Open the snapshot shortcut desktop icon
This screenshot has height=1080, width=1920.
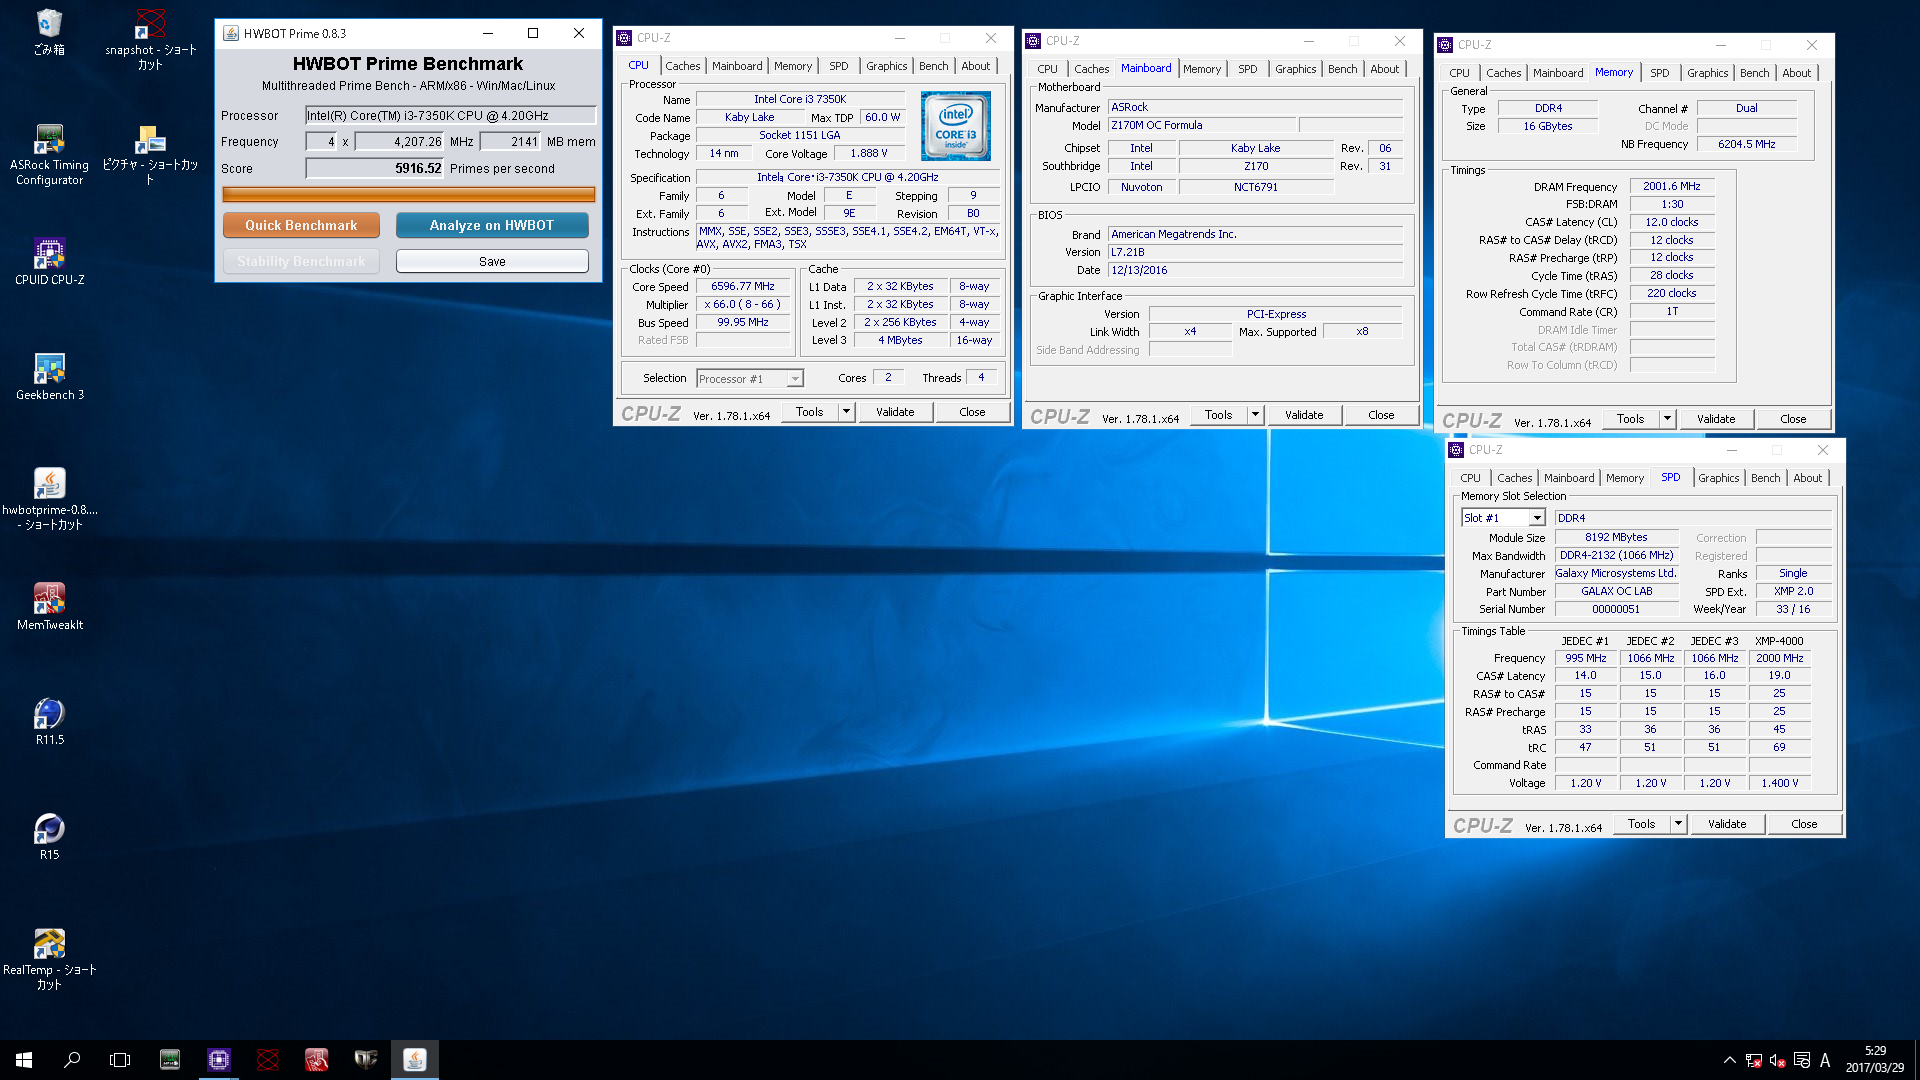150,38
